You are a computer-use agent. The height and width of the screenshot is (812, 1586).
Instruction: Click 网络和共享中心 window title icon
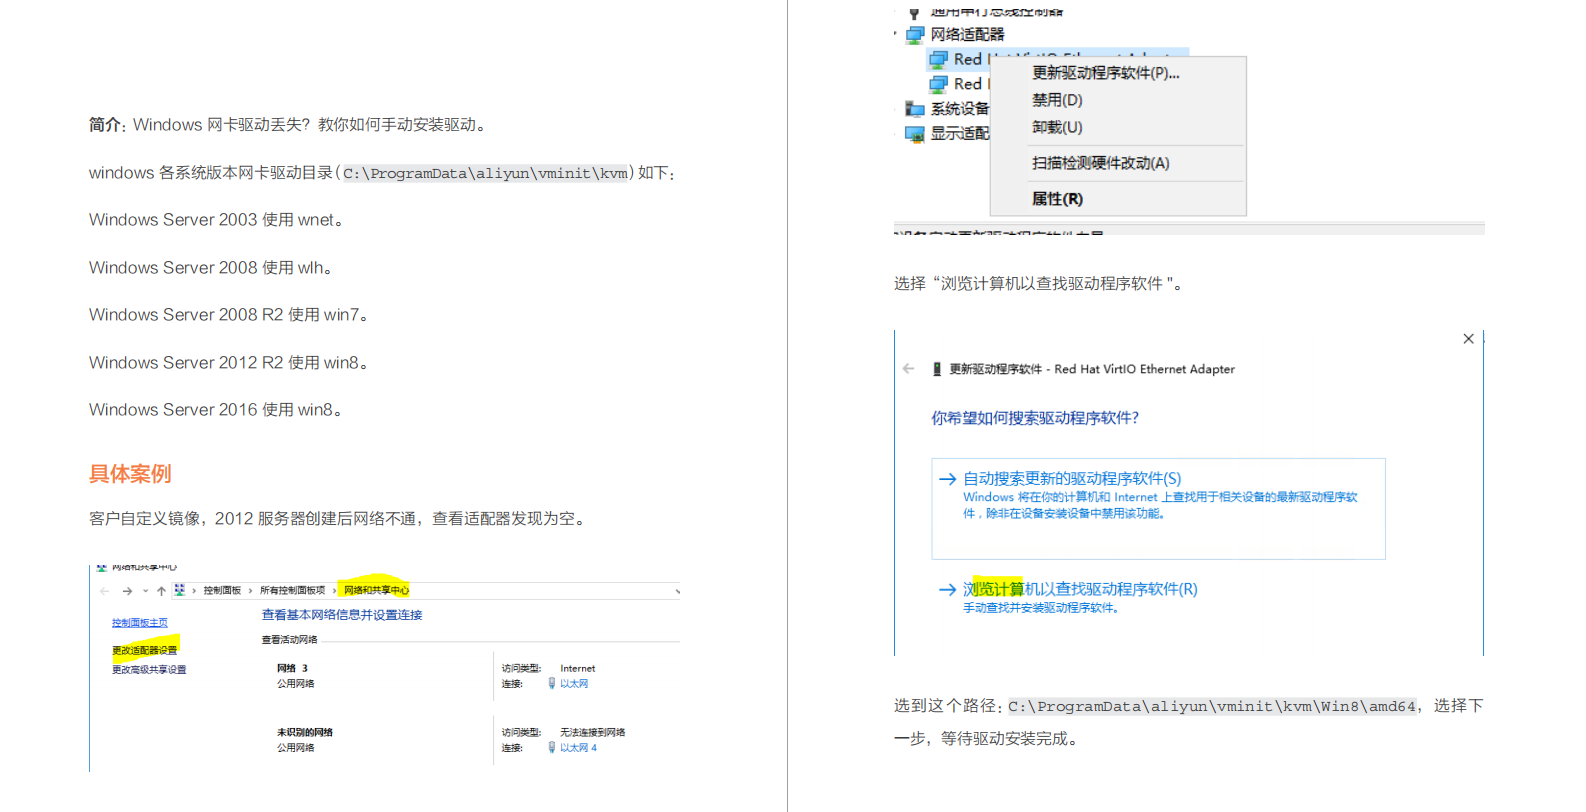[x=101, y=567]
